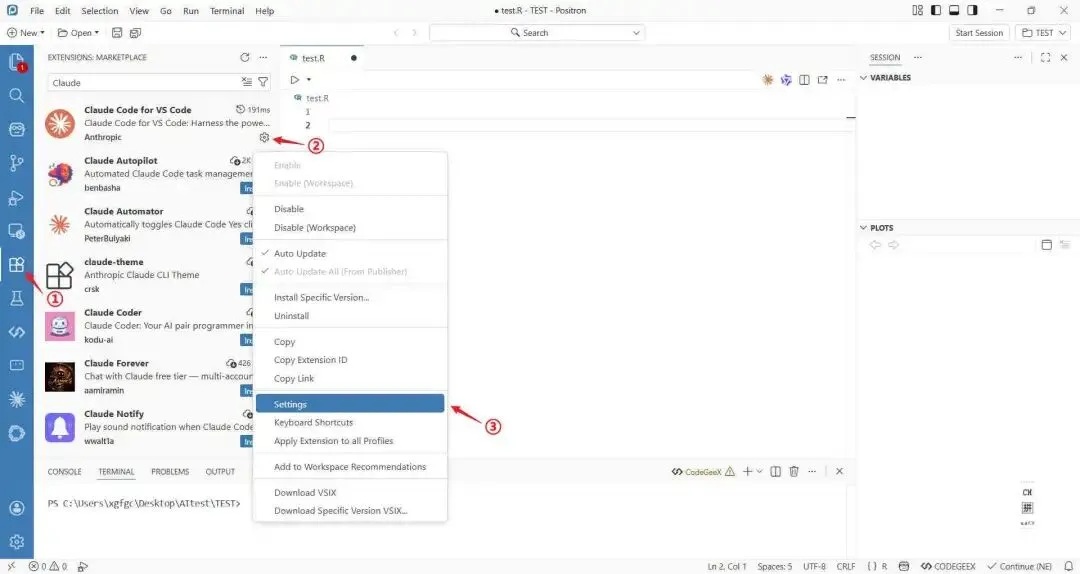Screen dimensions: 1080x574
Task: Choose Settings in the context menu
Action: 350,404
